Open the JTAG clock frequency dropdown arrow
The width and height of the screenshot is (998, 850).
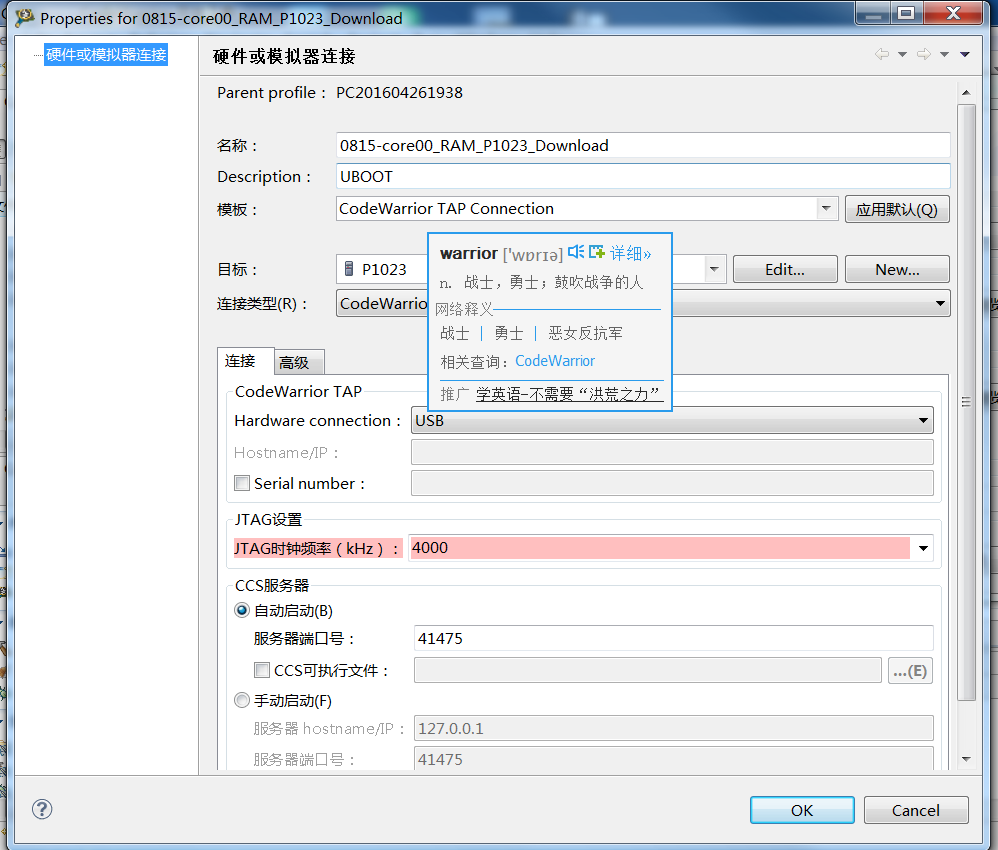[923, 548]
